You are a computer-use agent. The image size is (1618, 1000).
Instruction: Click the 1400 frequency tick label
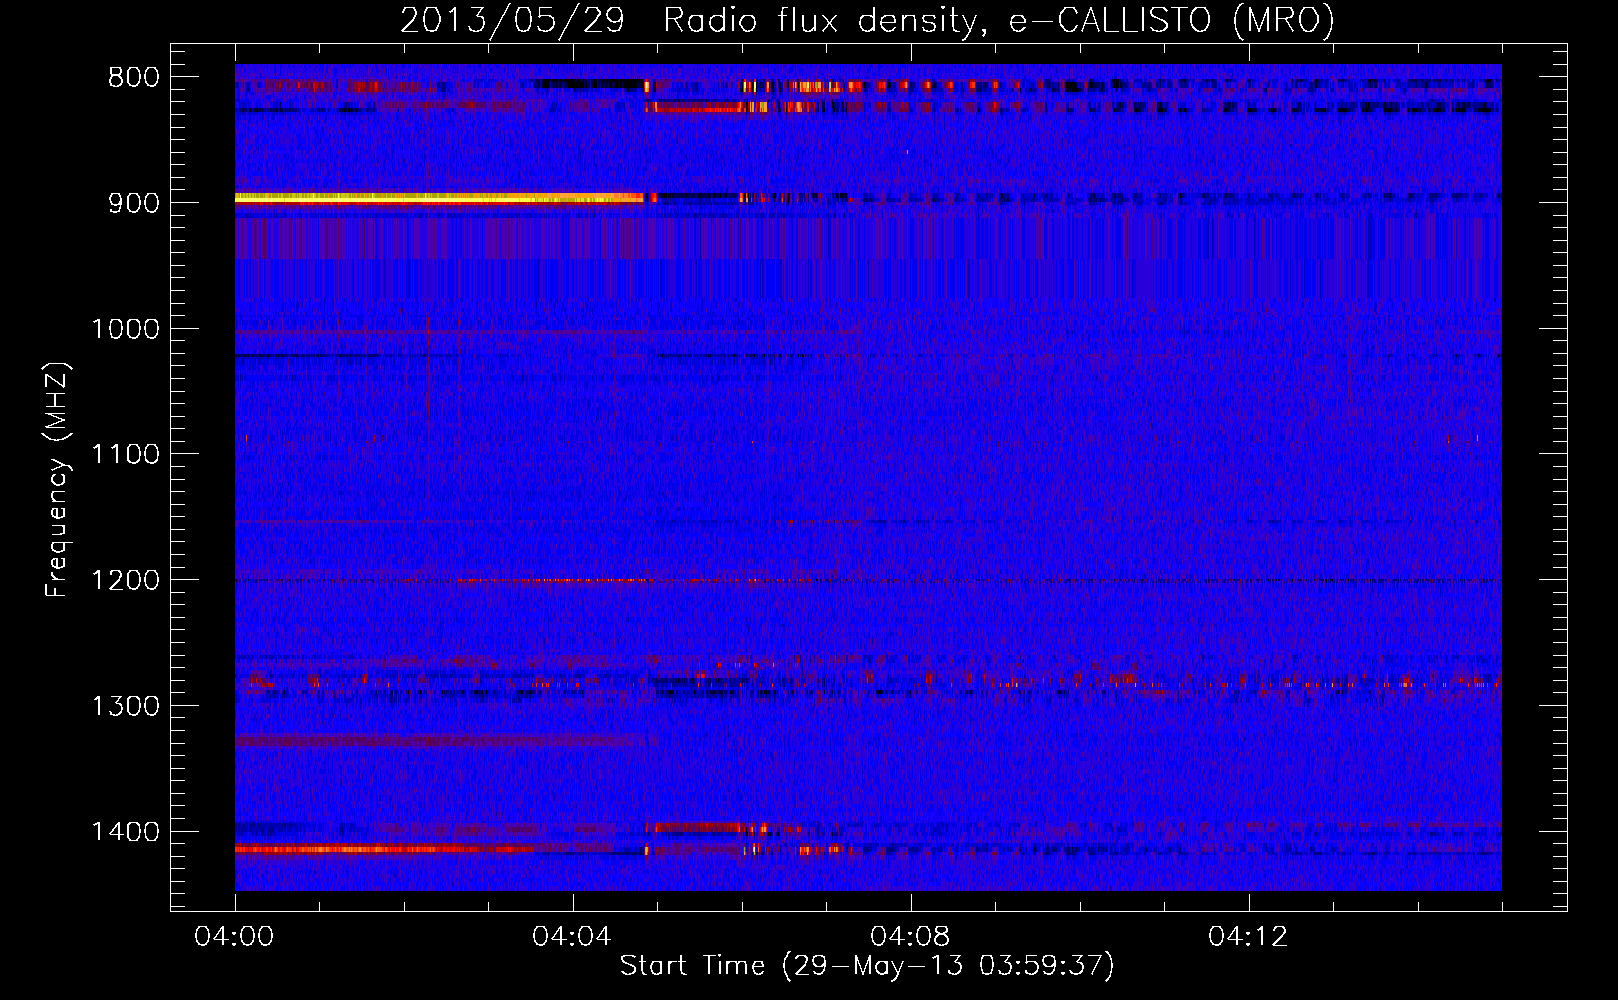click(125, 832)
